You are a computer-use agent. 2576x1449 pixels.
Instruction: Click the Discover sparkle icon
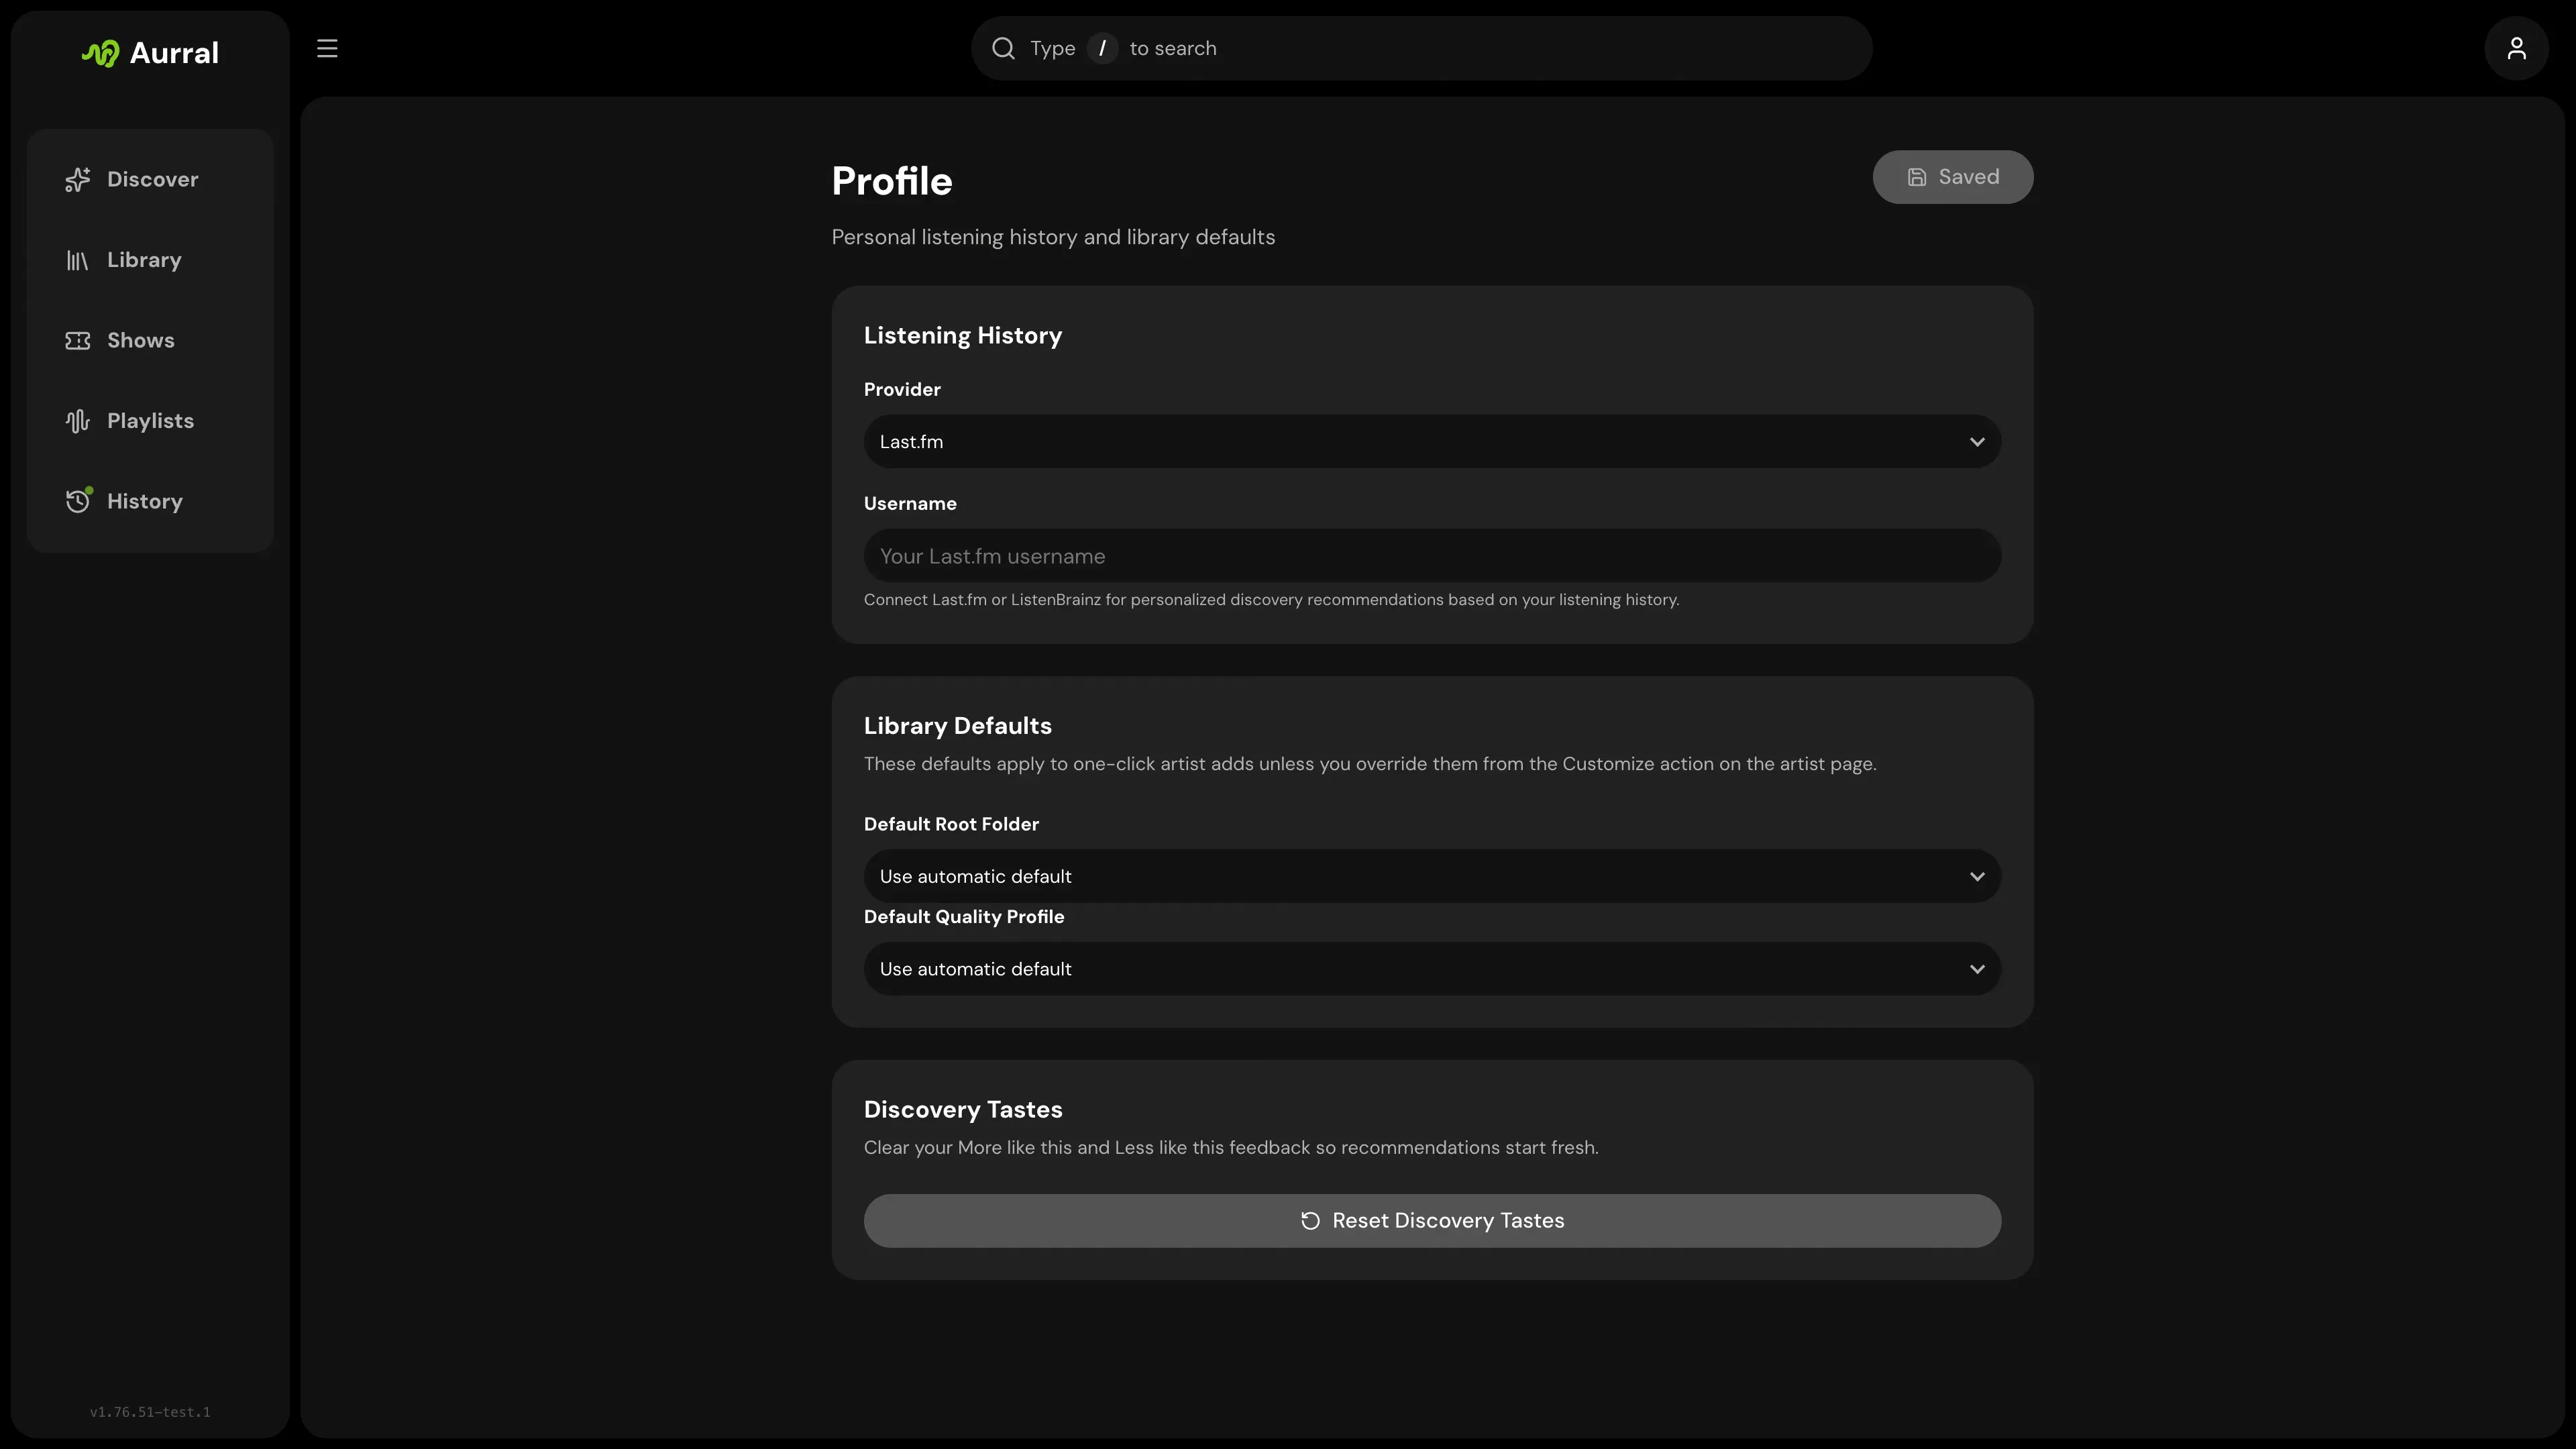coord(78,179)
